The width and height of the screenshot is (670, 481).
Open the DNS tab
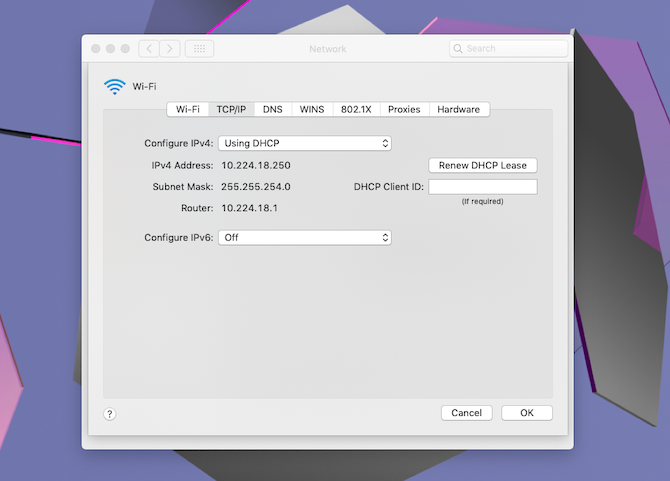(273, 109)
